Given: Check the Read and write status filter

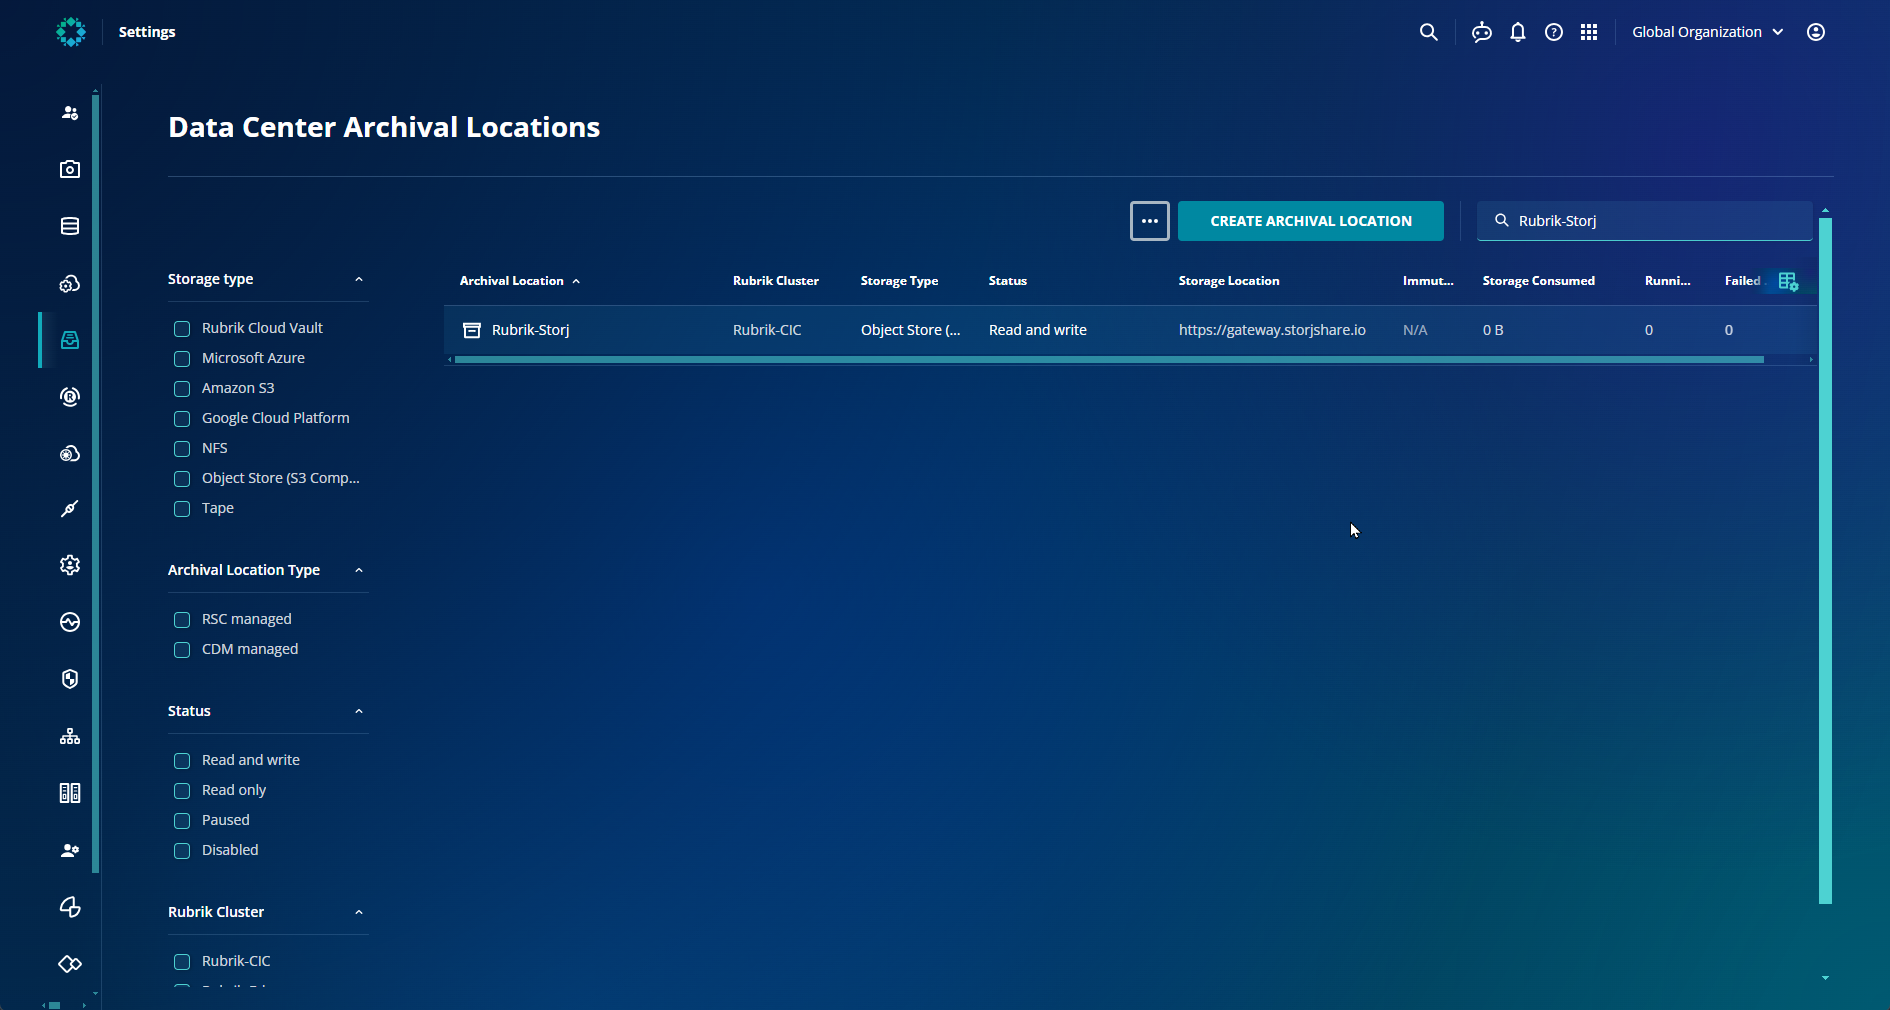Looking at the screenshot, I should click(x=182, y=761).
